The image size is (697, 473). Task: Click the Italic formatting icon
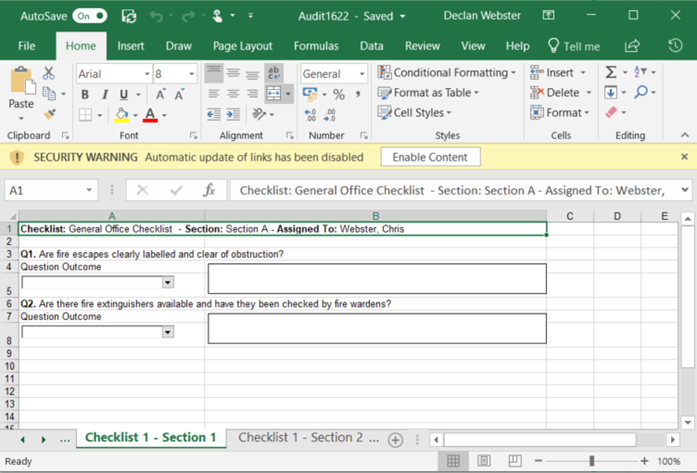click(x=104, y=94)
